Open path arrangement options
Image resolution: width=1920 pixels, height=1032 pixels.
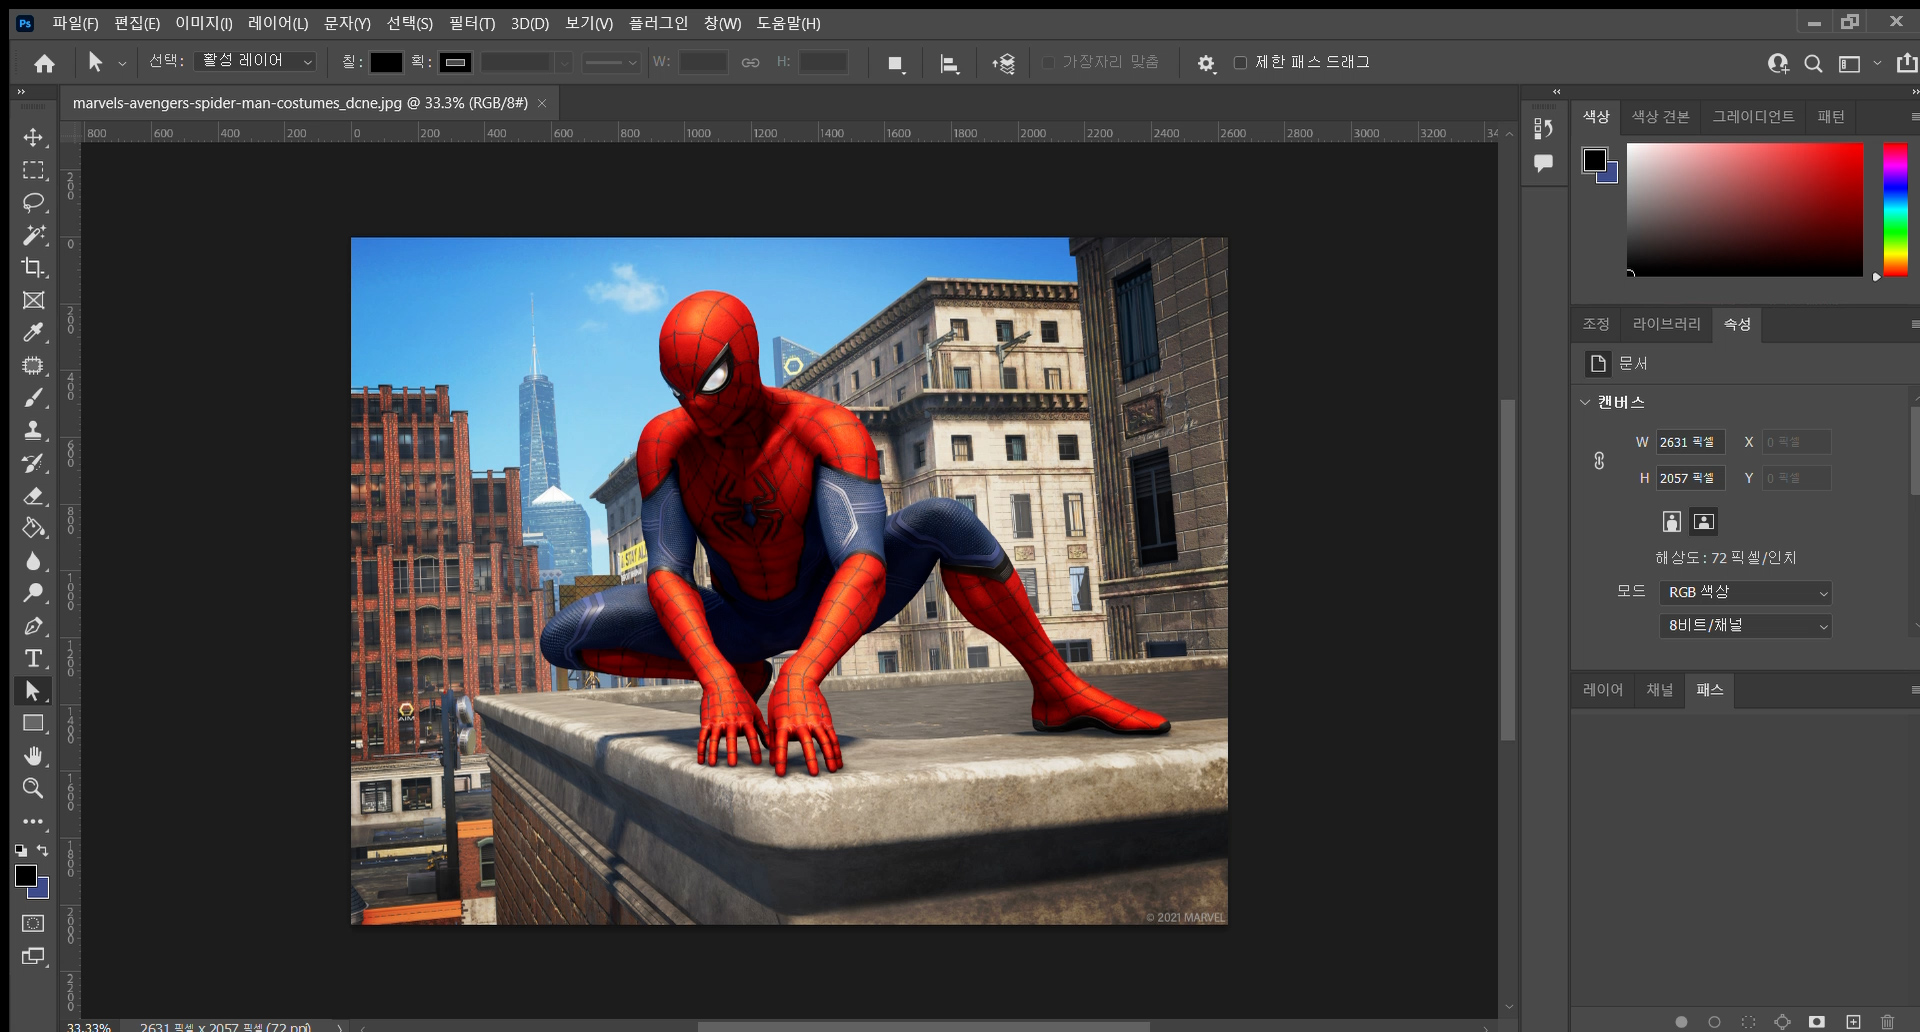(1004, 63)
